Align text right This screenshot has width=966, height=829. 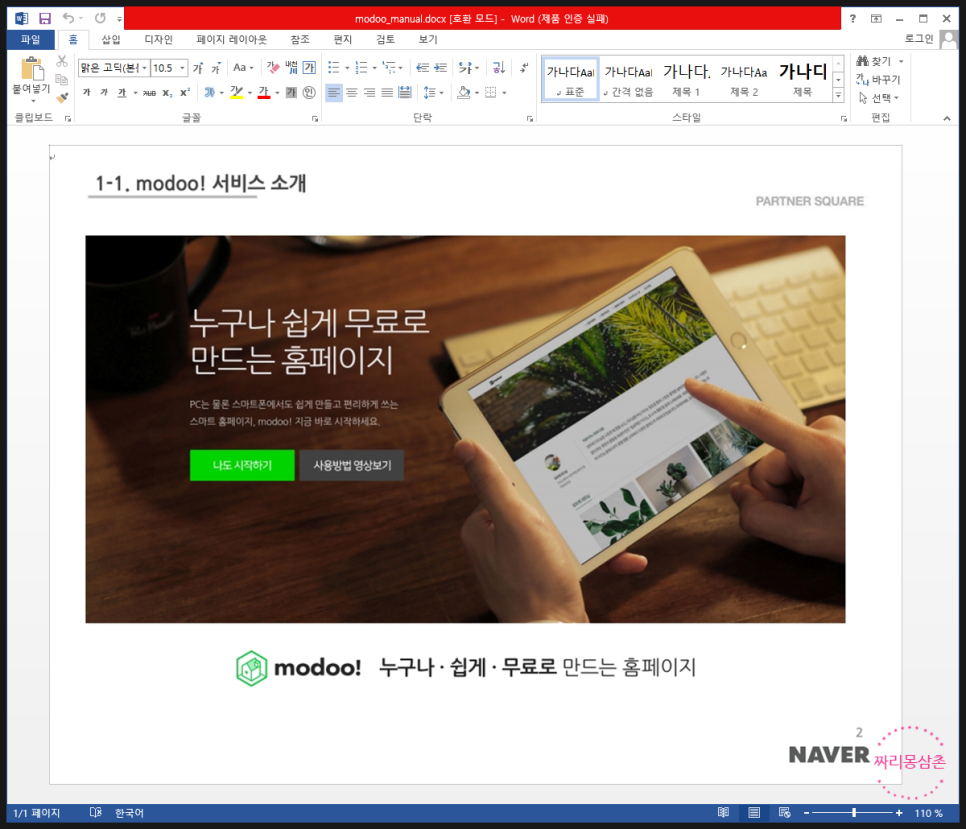369,92
